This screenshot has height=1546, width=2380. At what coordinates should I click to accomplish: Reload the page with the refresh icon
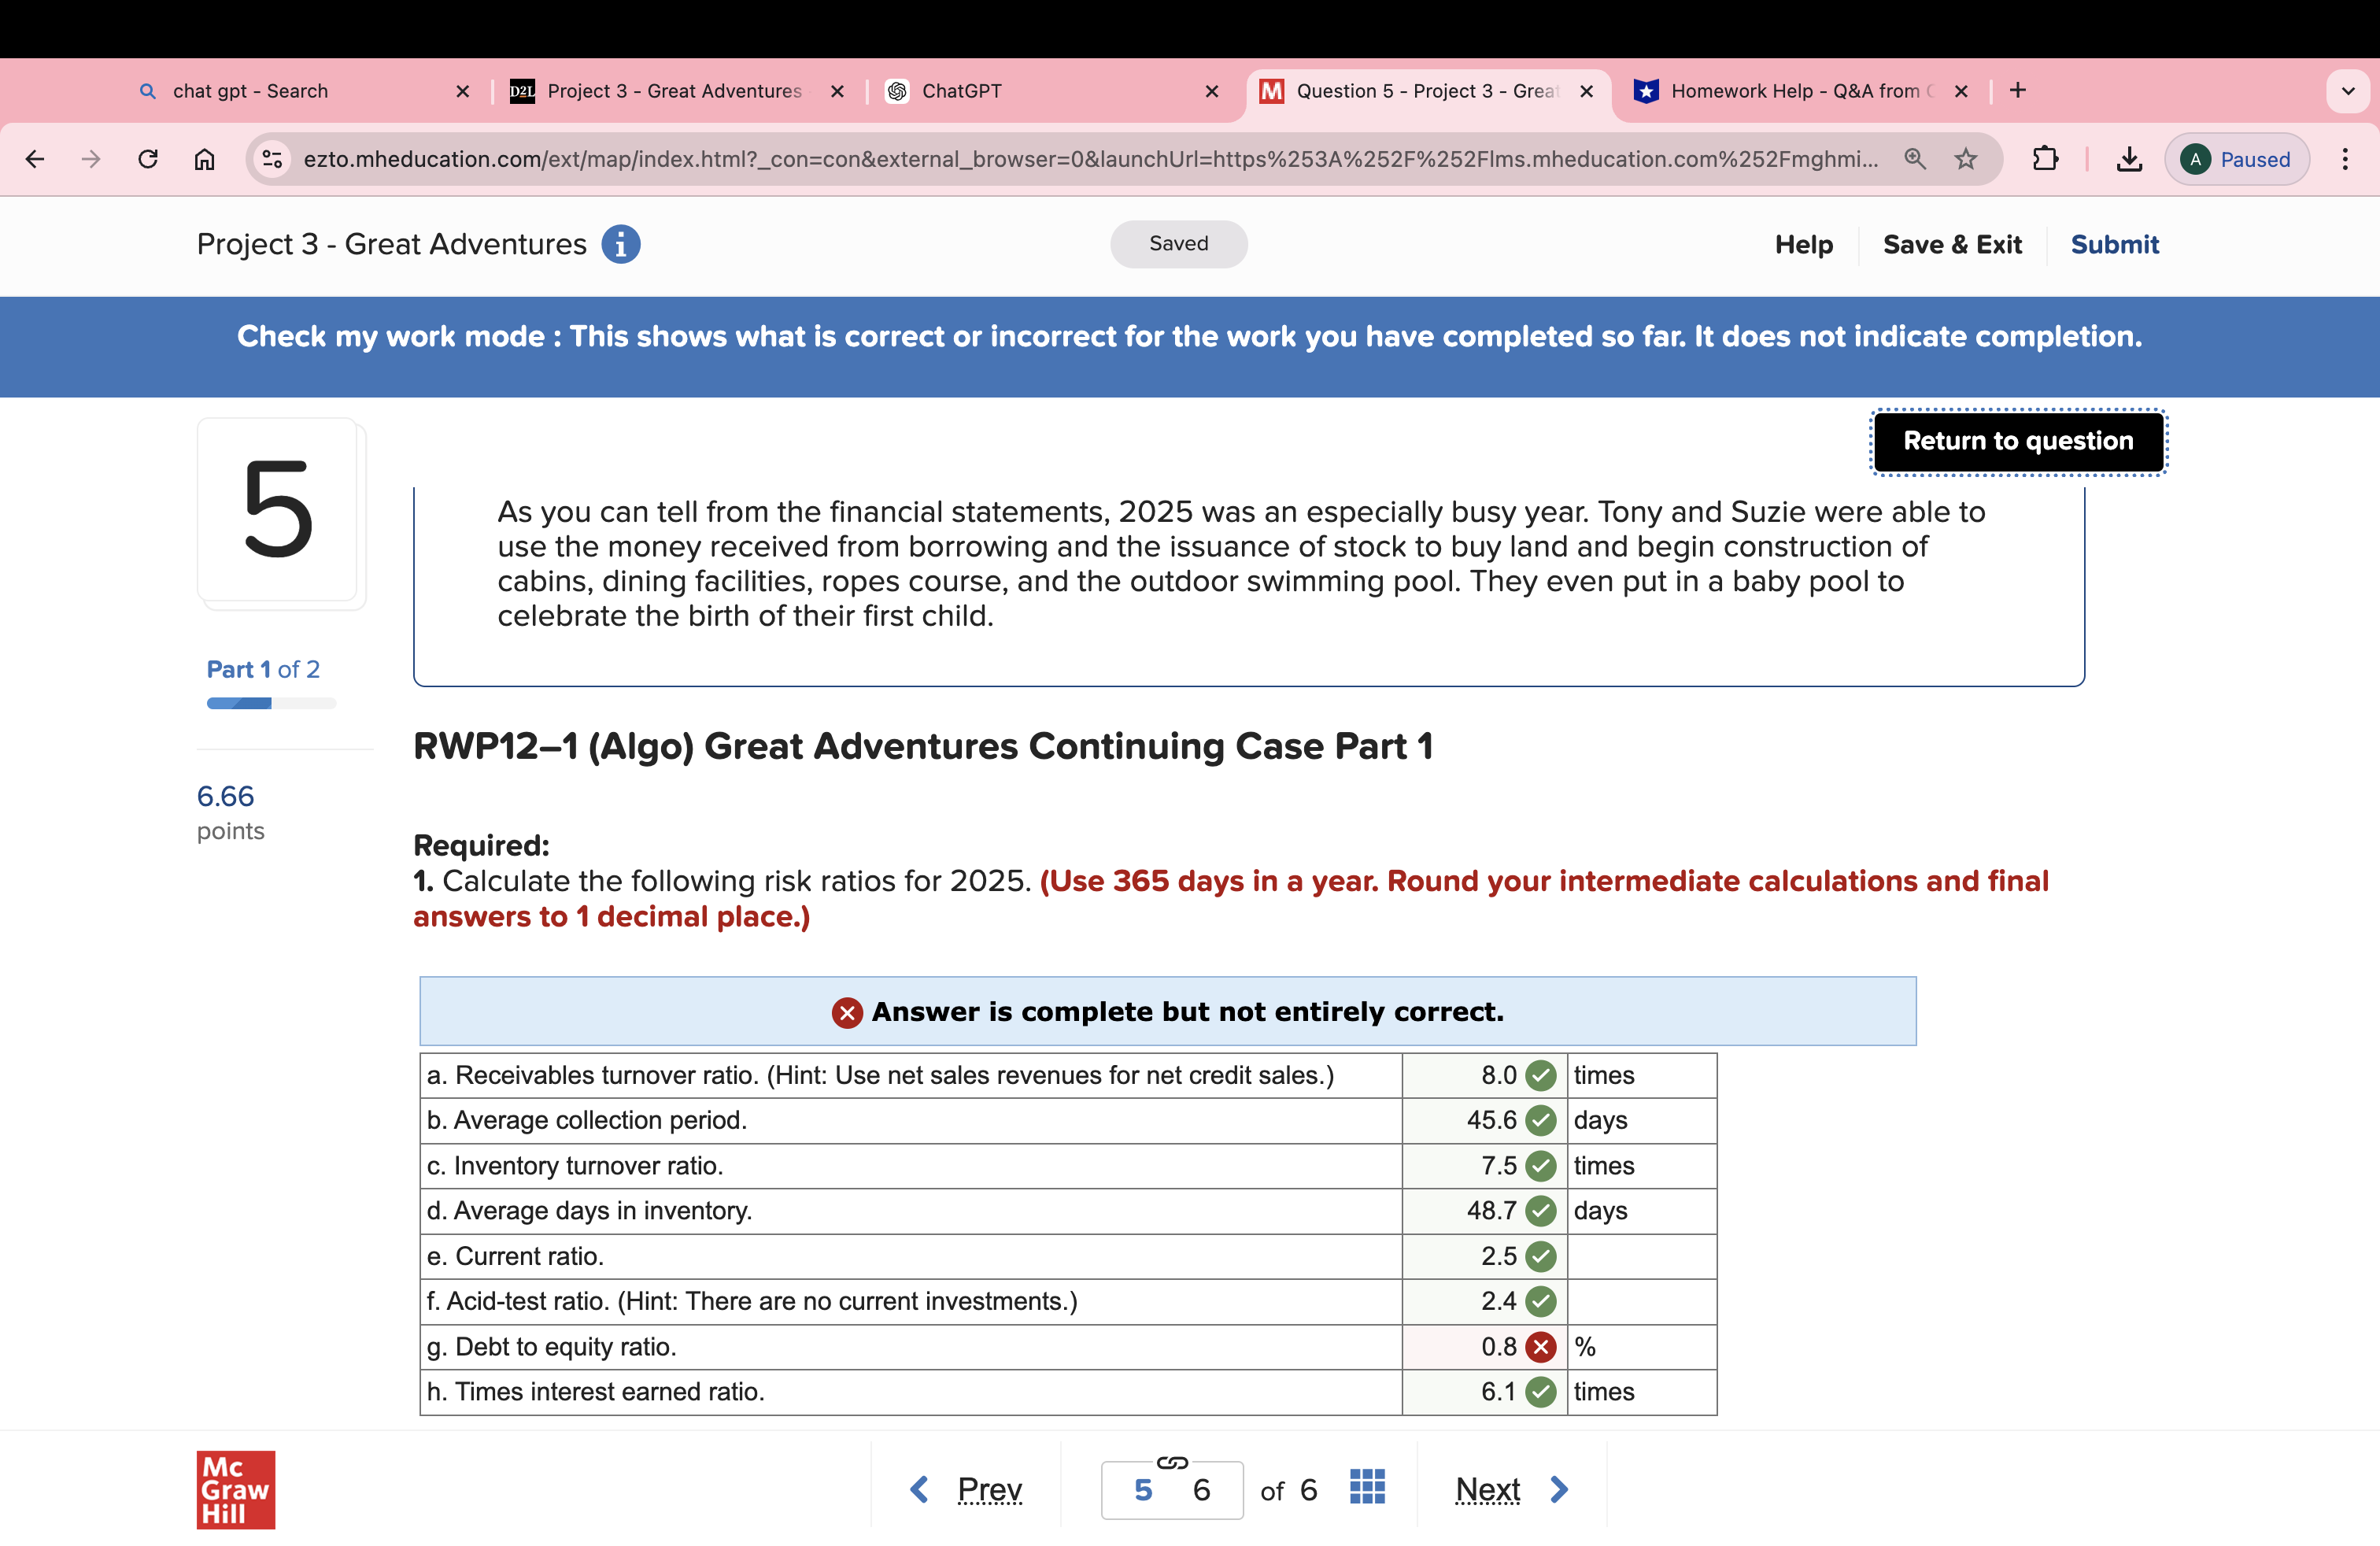pos(148,158)
